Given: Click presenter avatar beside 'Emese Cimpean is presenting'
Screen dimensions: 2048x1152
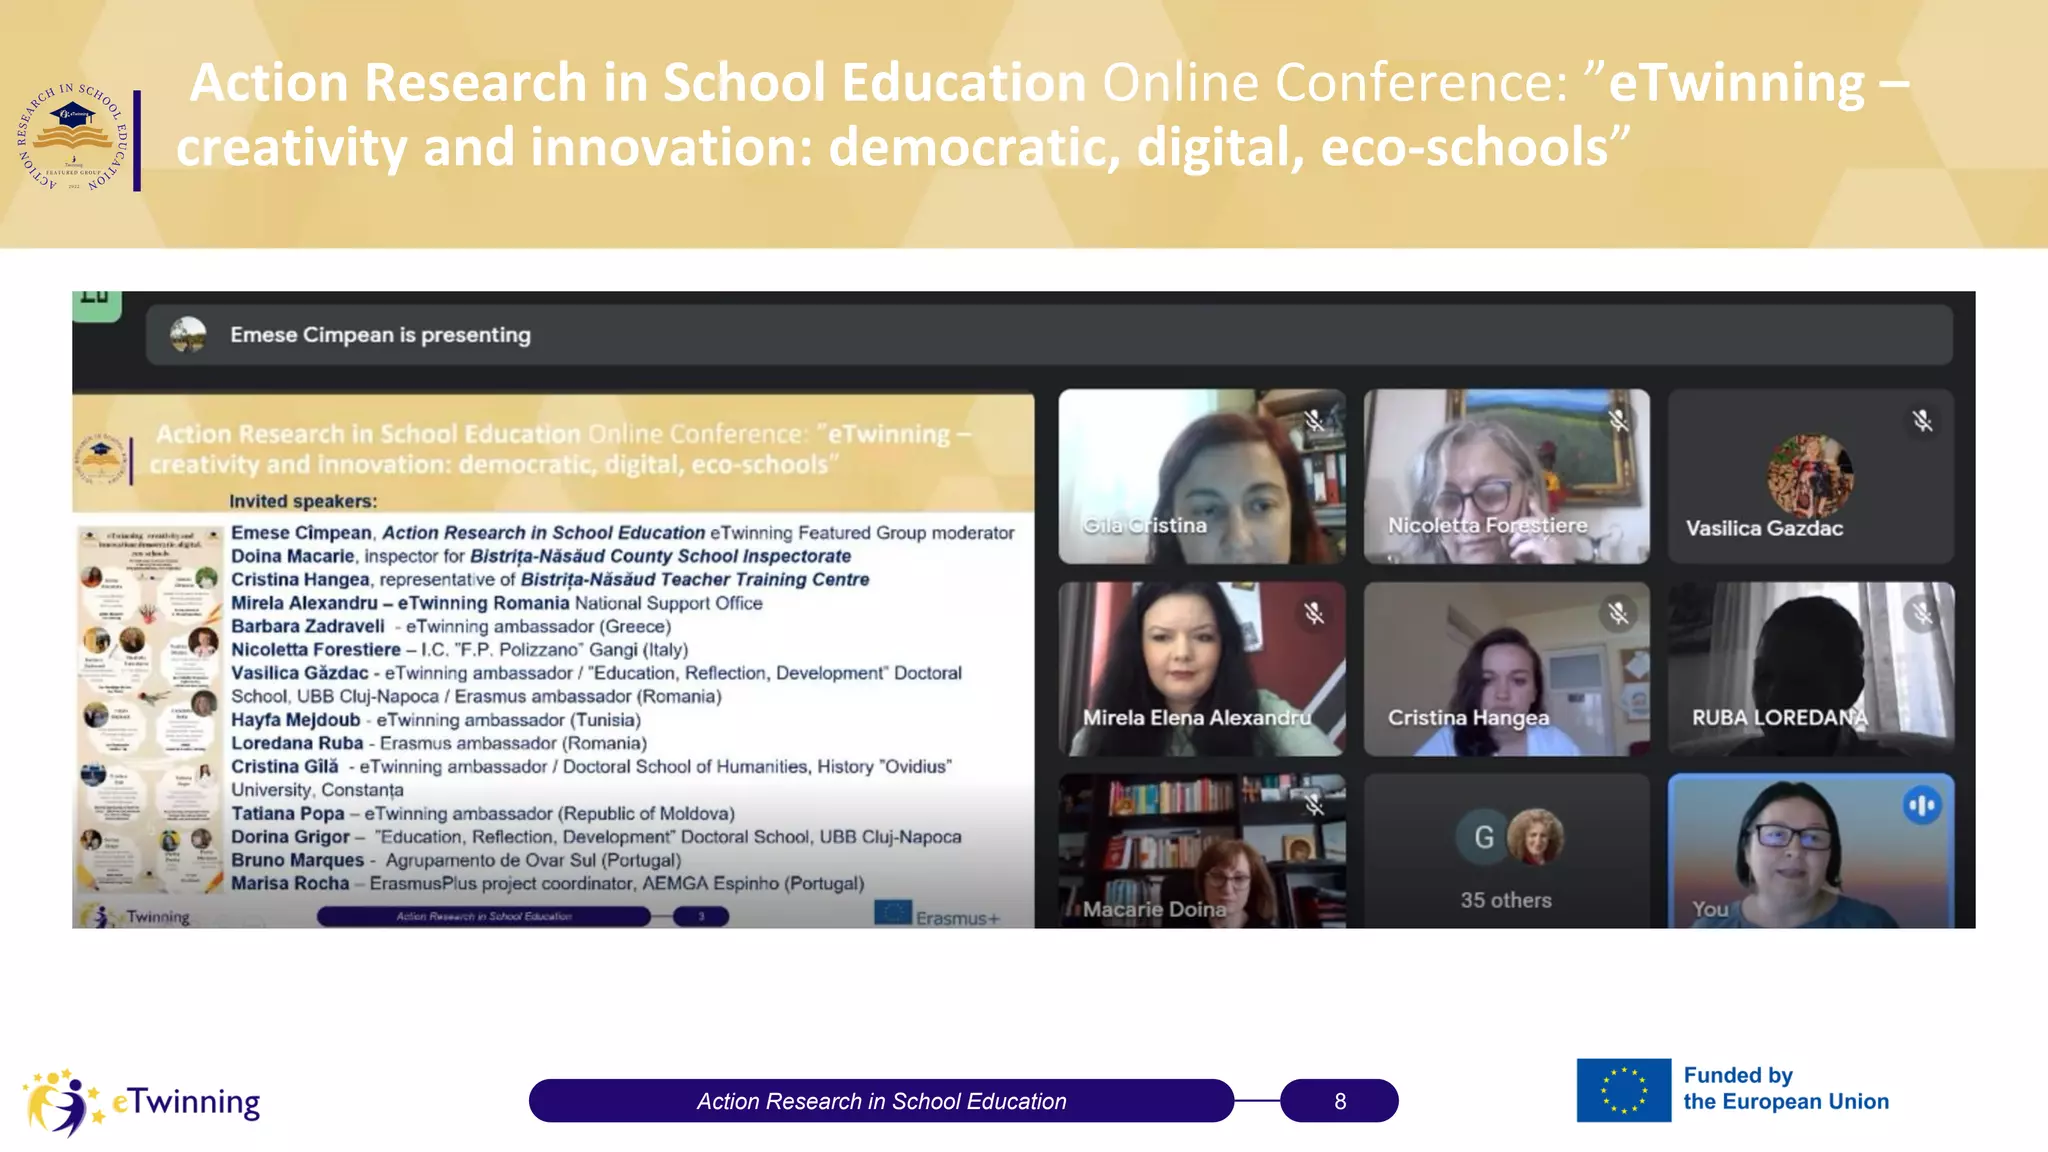Looking at the screenshot, I should point(188,335).
